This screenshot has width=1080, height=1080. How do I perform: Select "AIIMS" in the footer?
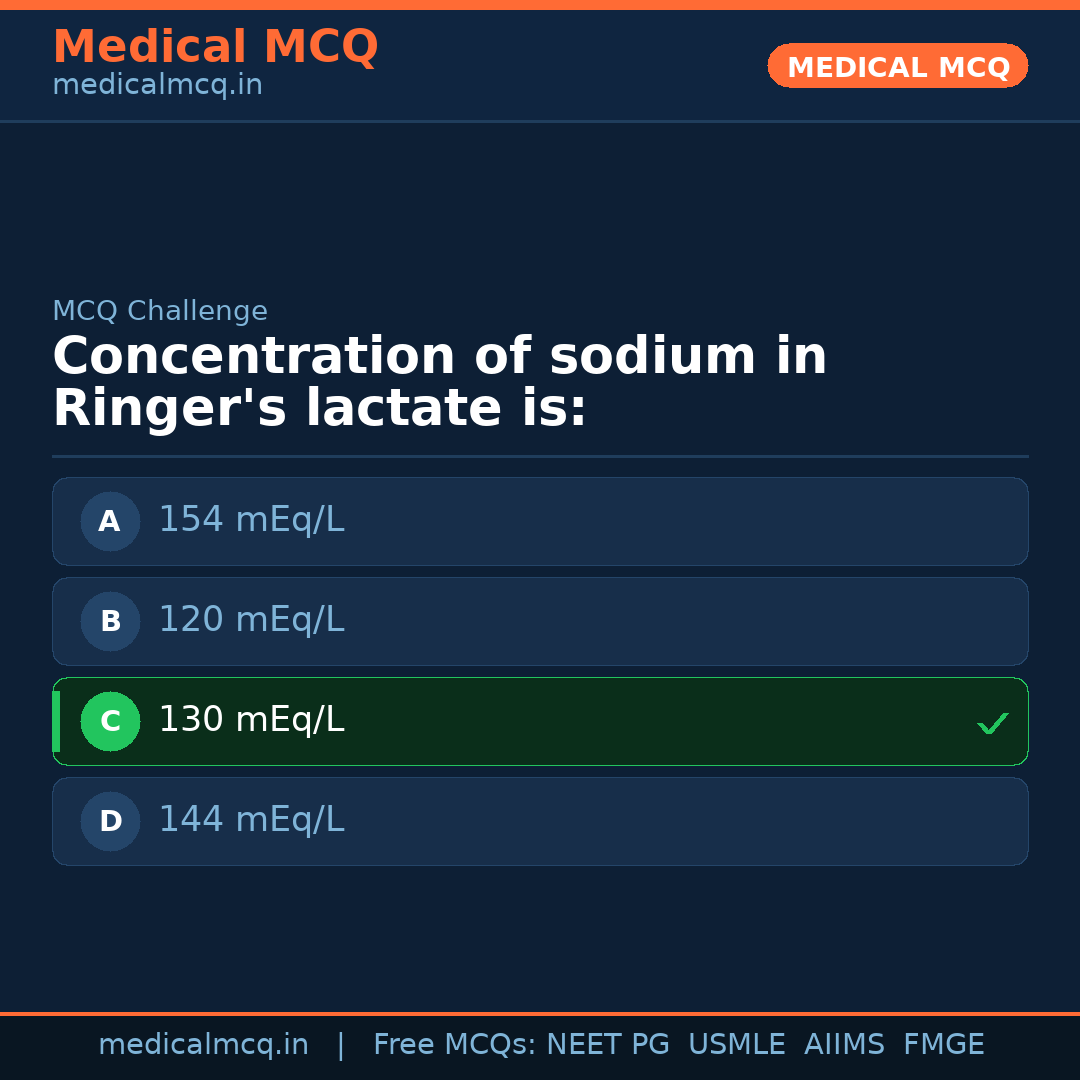pyautogui.click(x=844, y=1045)
